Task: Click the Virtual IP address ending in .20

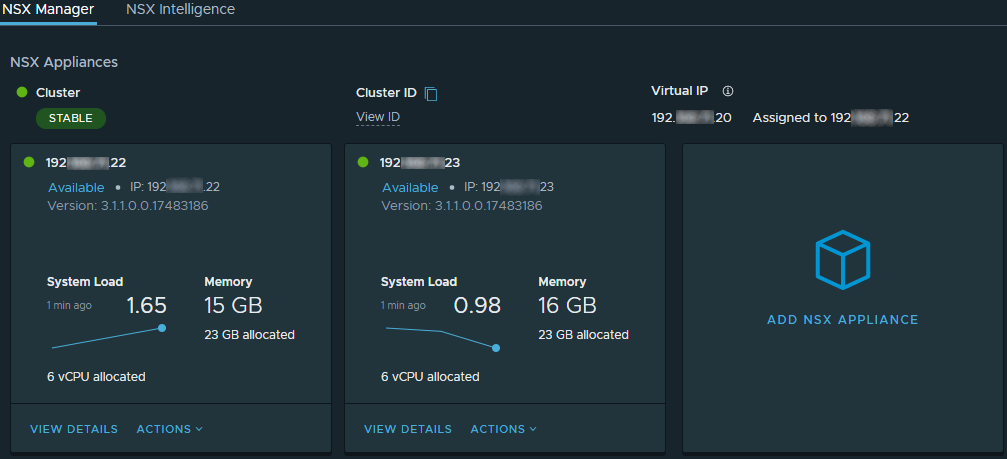Action: [691, 118]
